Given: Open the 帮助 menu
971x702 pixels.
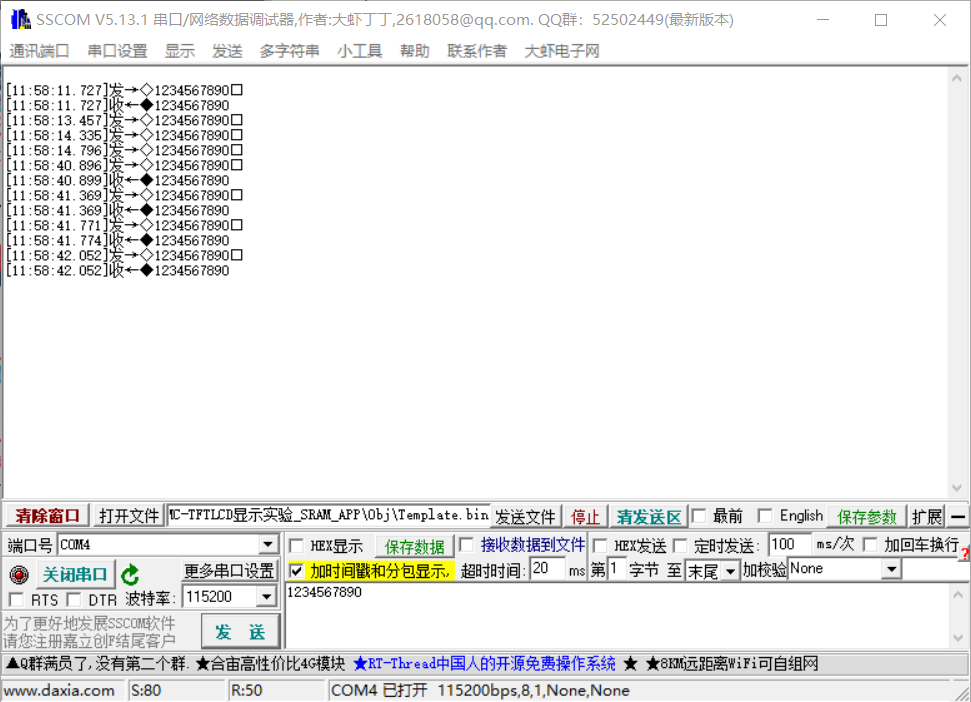Looking at the screenshot, I should (414, 51).
